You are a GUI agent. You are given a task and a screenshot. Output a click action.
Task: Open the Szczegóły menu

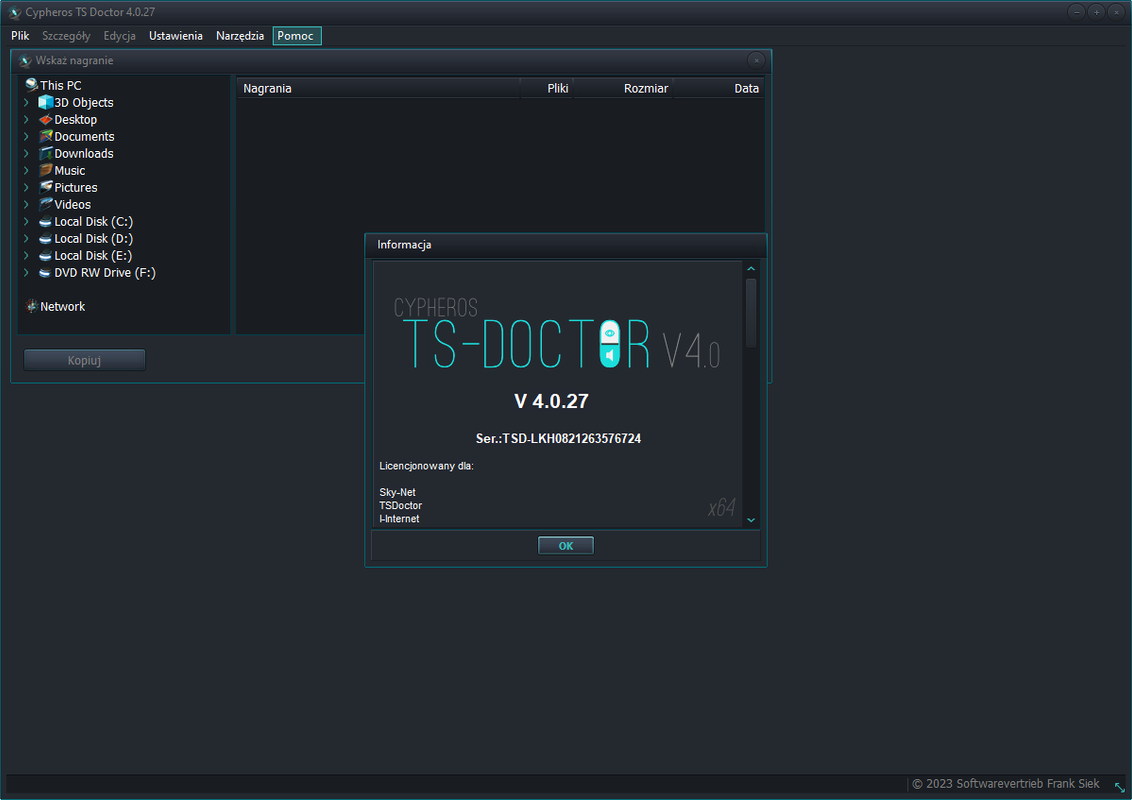66,36
